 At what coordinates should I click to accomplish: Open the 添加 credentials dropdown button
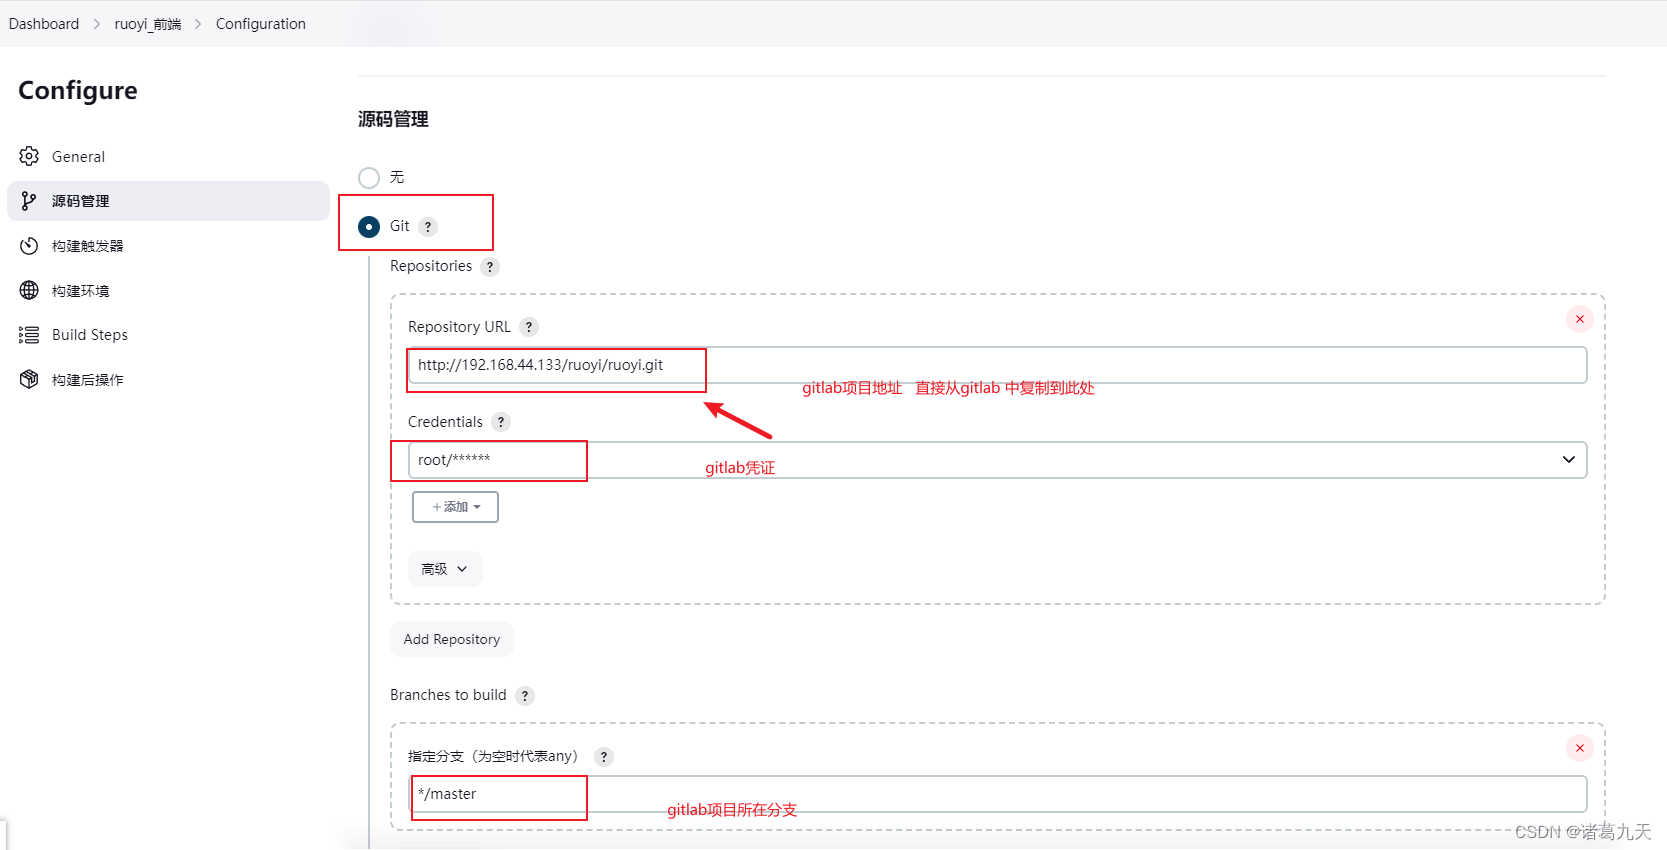pyautogui.click(x=455, y=507)
